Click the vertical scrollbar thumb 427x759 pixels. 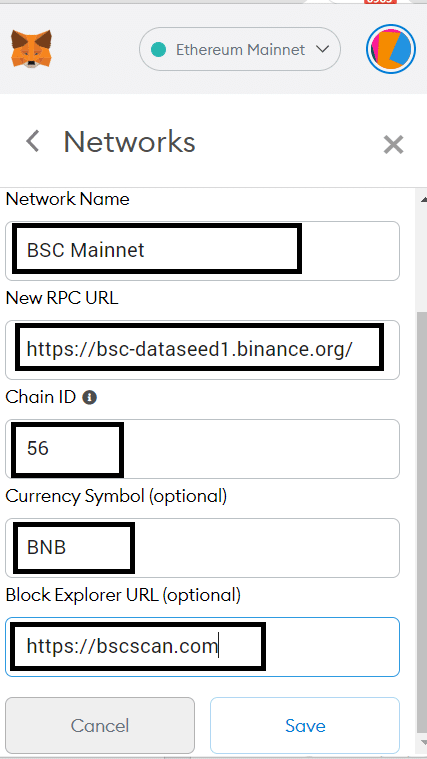click(422, 523)
